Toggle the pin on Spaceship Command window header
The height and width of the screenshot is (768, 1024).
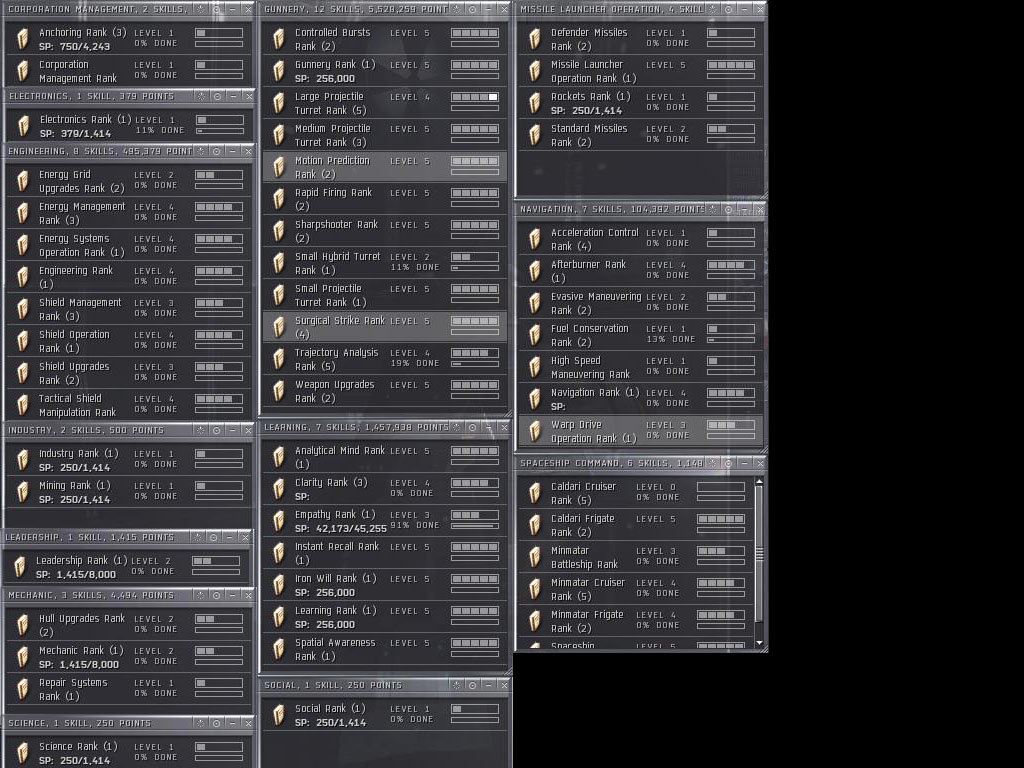coord(728,463)
